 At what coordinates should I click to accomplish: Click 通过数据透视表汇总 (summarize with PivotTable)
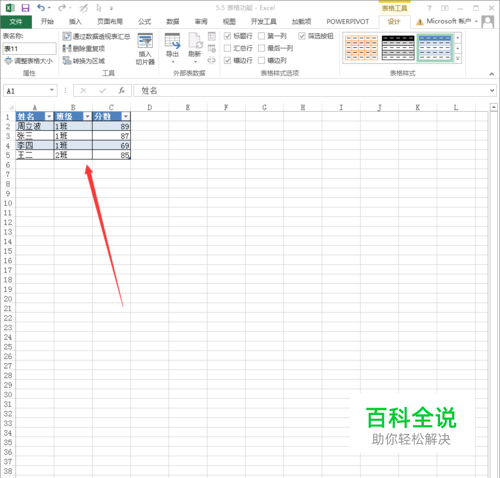pos(96,36)
